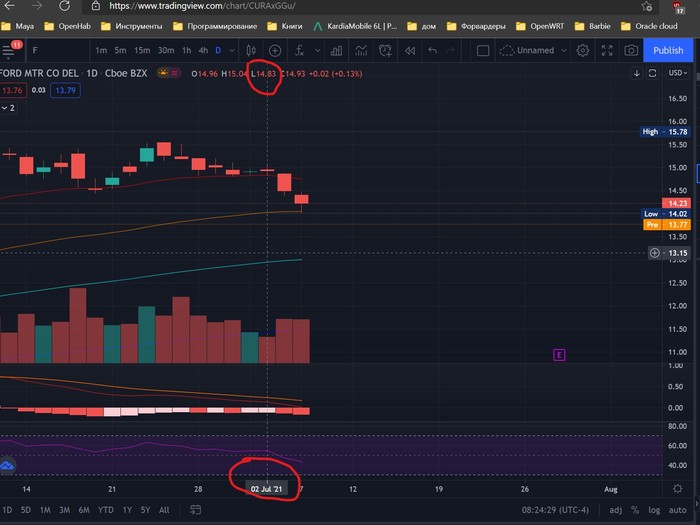This screenshot has height=525, width=700.
Task: Set date range to 5D
Action: (26, 510)
